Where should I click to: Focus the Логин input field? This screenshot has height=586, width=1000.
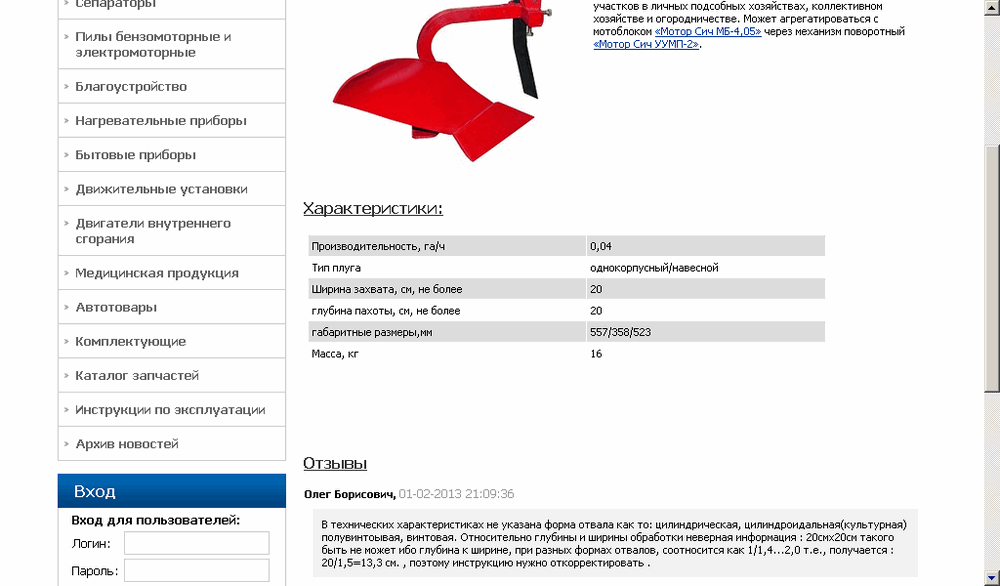[x=196, y=543]
